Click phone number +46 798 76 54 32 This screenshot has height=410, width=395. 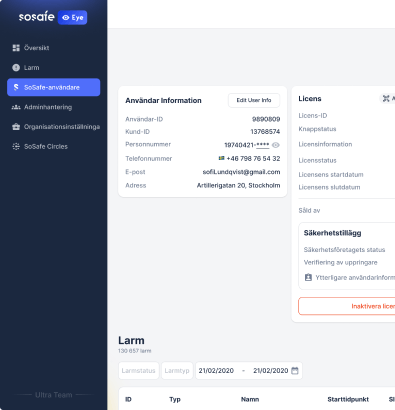point(253,158)
